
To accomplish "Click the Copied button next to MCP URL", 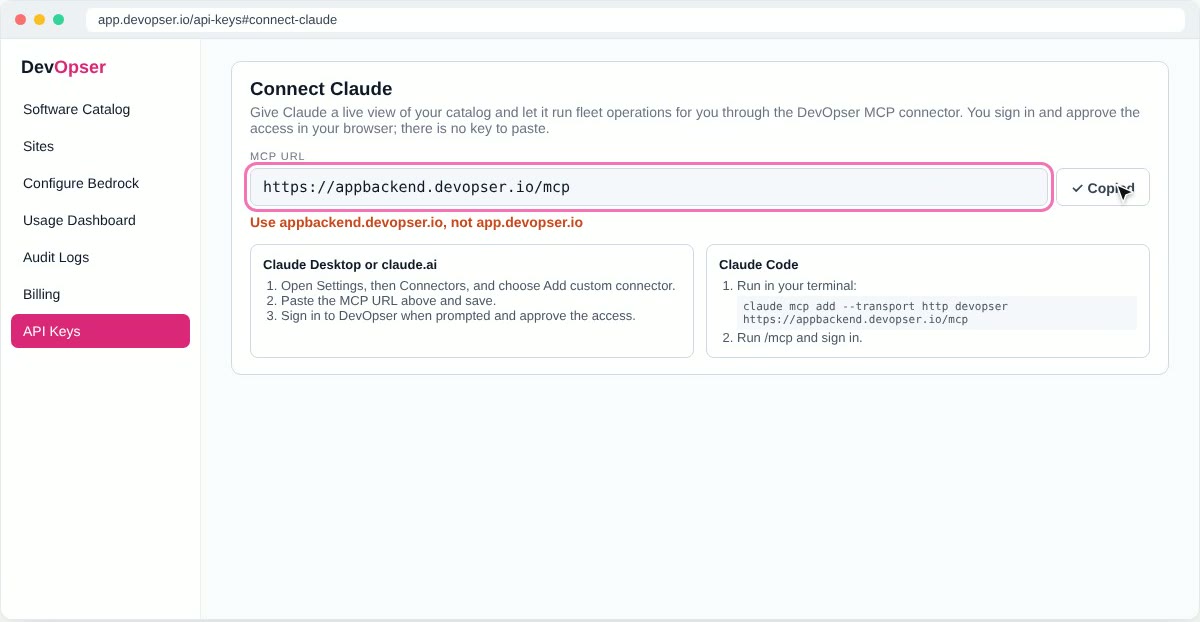I will click(x=1102, y=187).
